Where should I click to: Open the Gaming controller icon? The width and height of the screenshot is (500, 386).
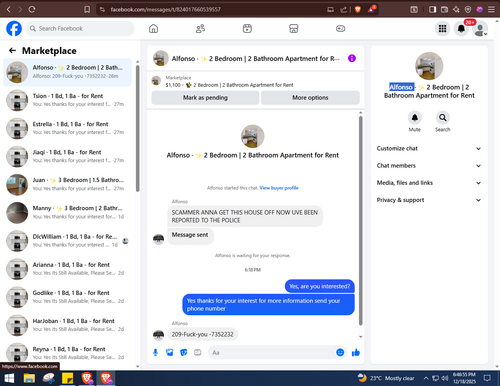(340, 29)
